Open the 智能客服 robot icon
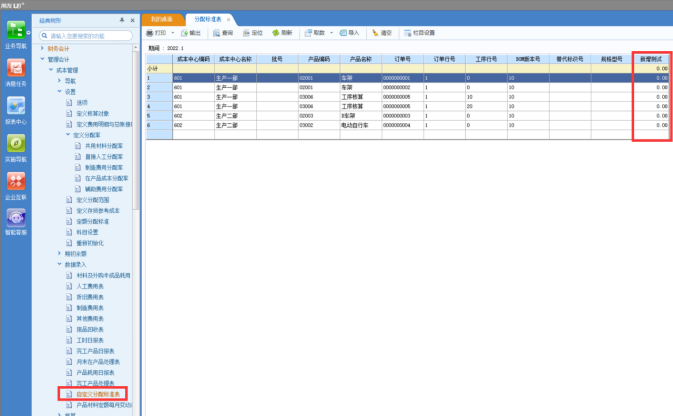This screenshot has width=673, height=416. [16, 218]
